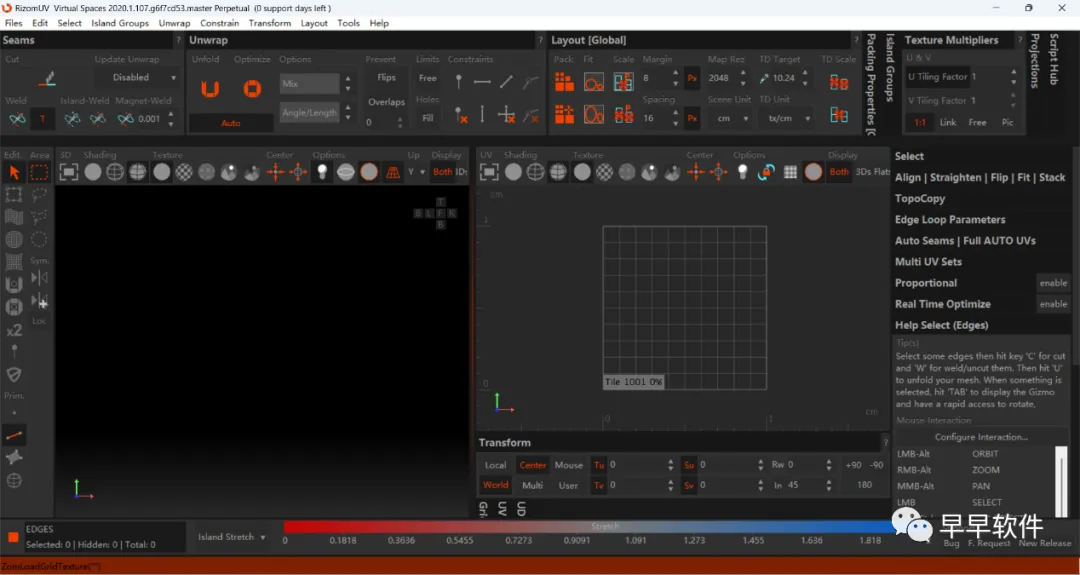The image size is (1080, 575).
Task: Click the Configure Interaction button
Action: point(980,437)
